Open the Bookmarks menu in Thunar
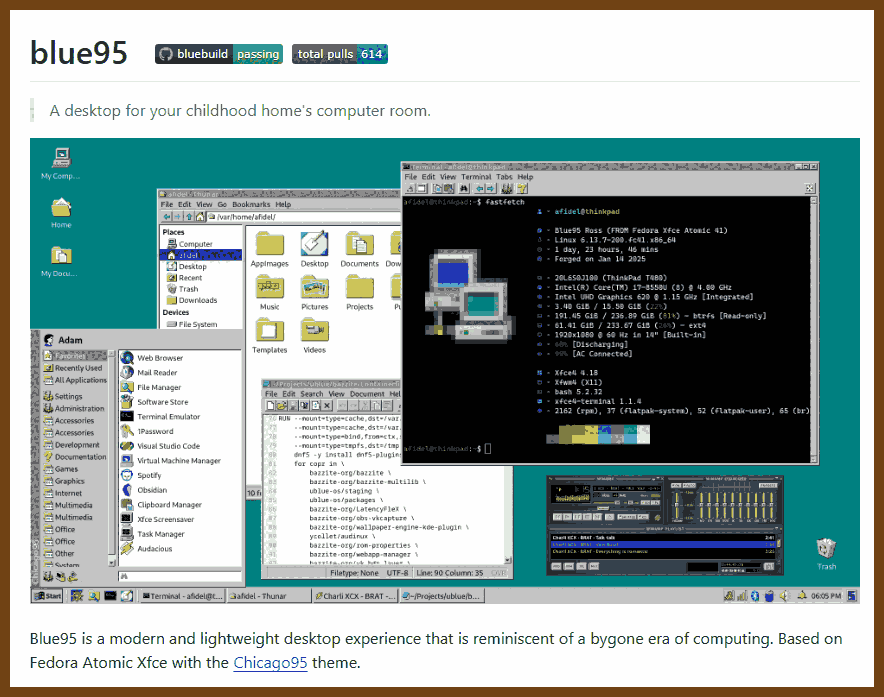884x697 pixels. [x=251, y=204]
